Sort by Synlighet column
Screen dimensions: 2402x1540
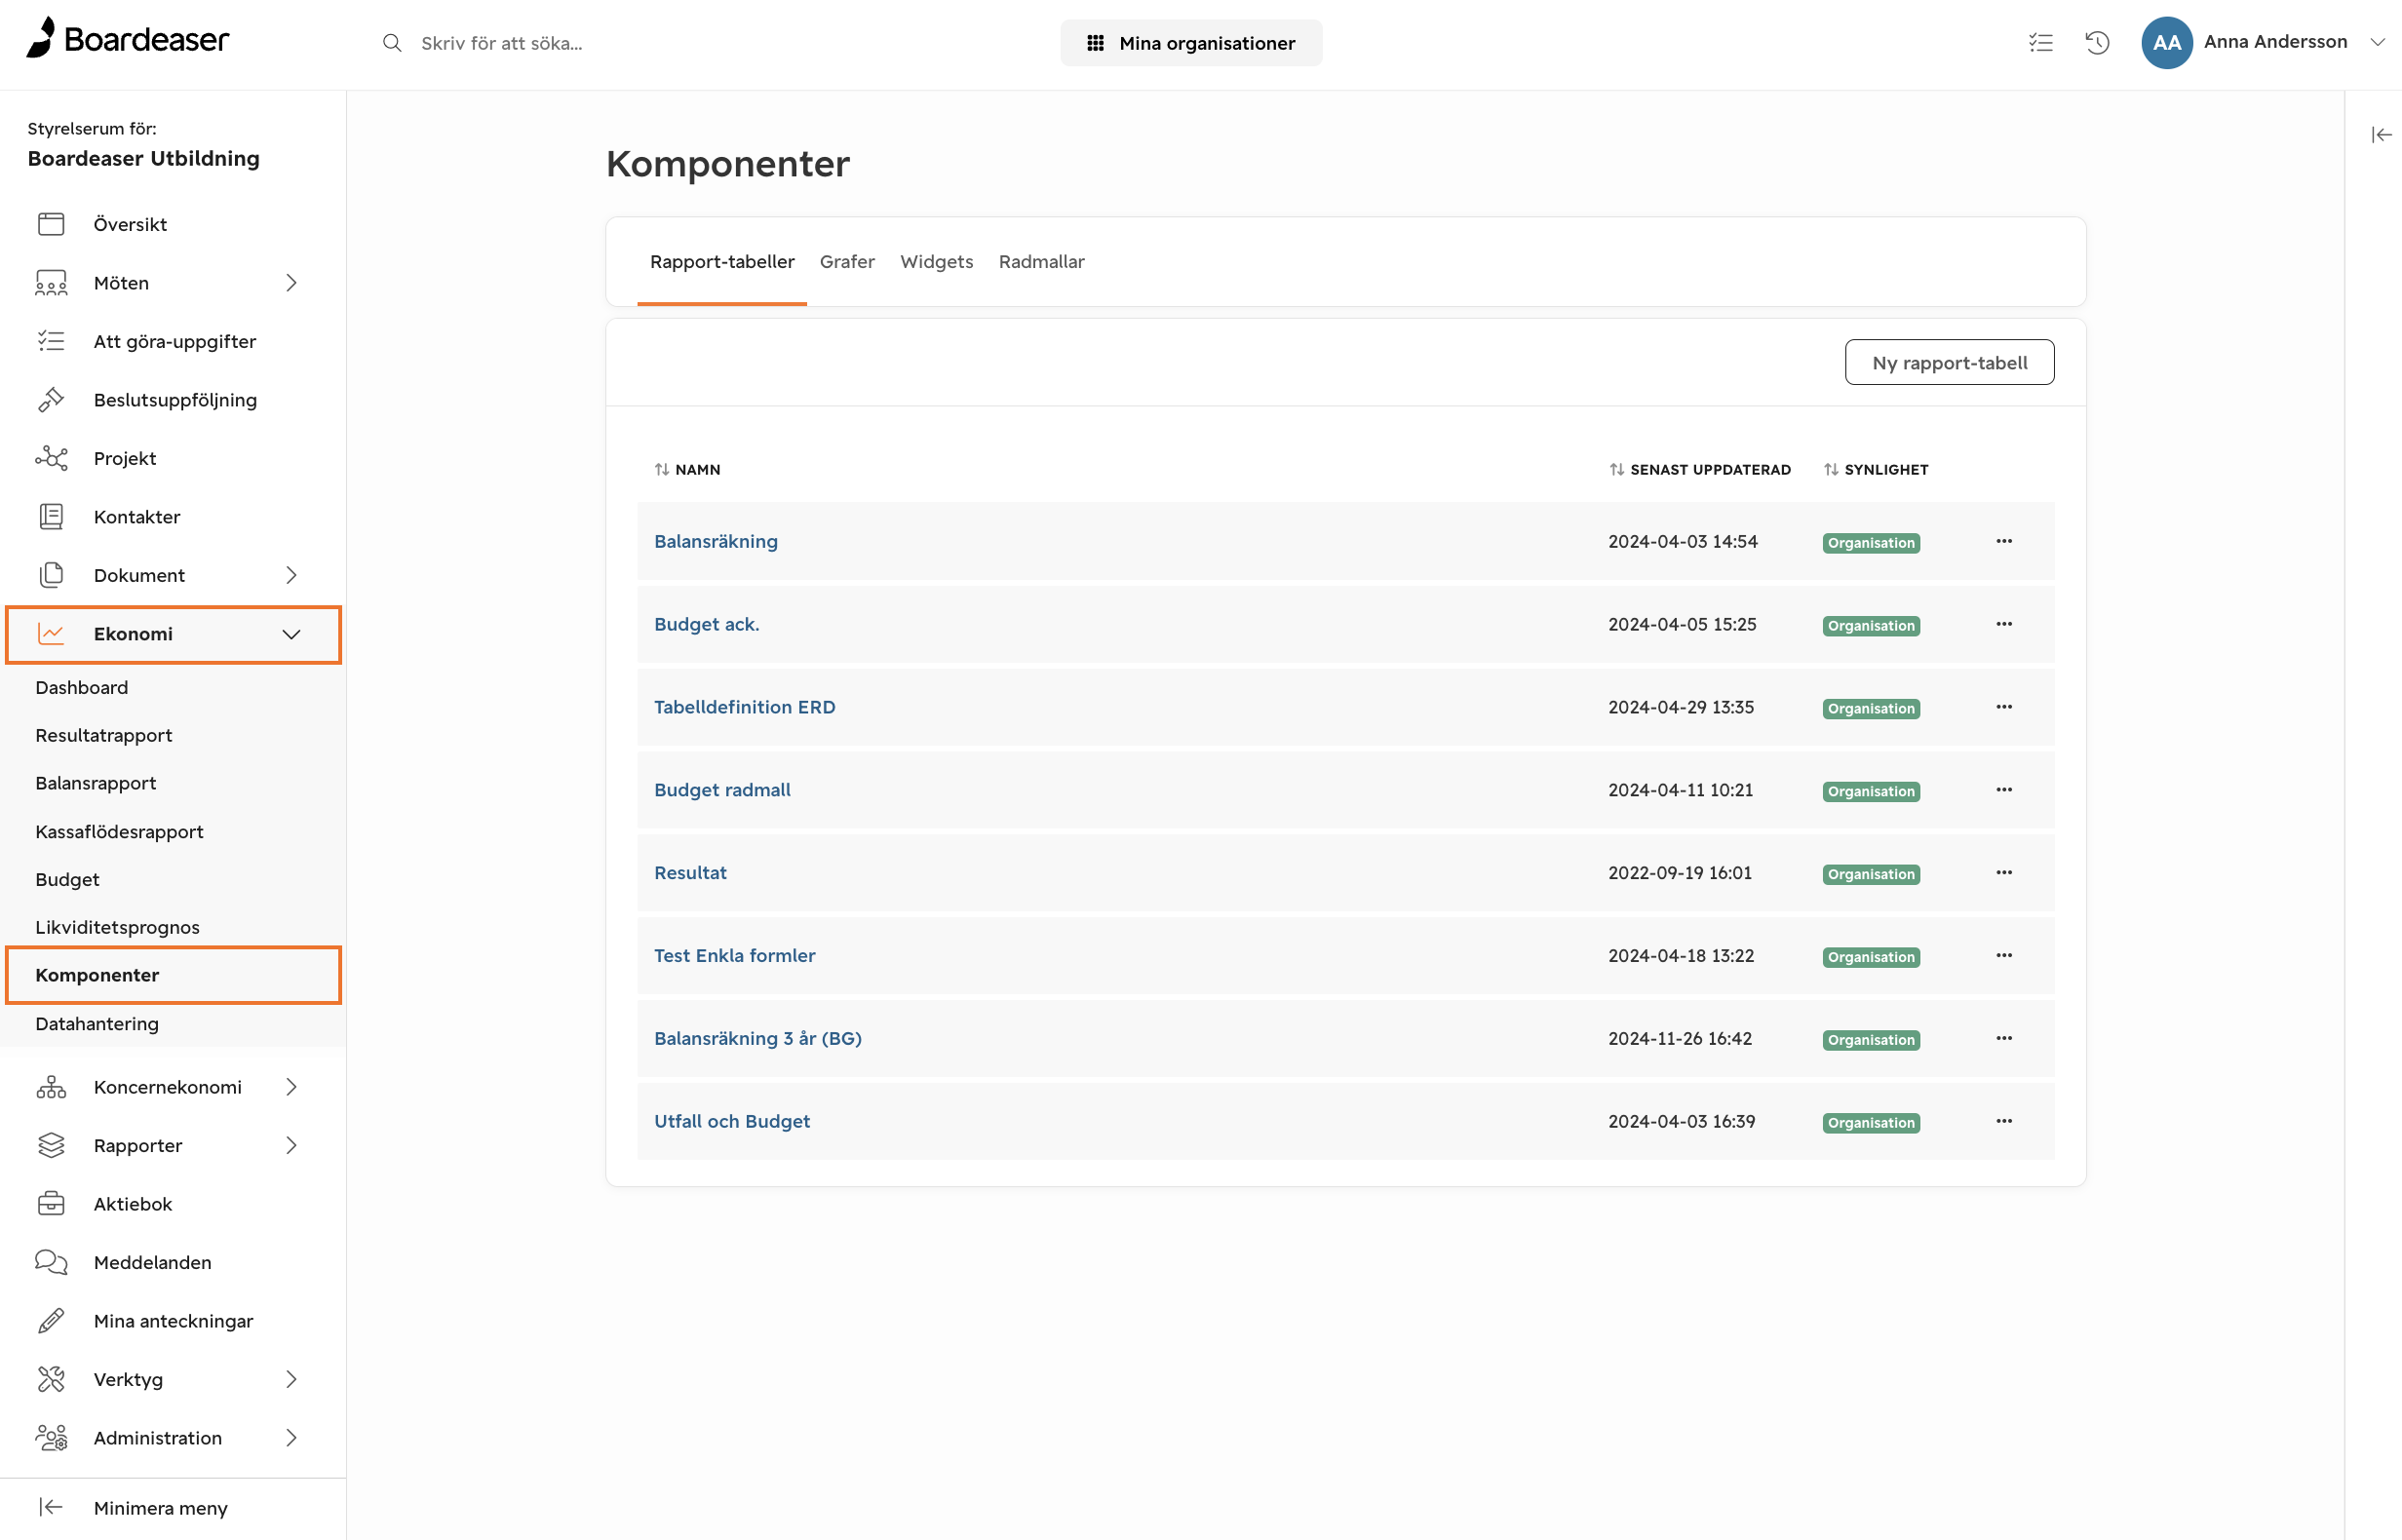pyautogui.click(x=1875, y=470)
